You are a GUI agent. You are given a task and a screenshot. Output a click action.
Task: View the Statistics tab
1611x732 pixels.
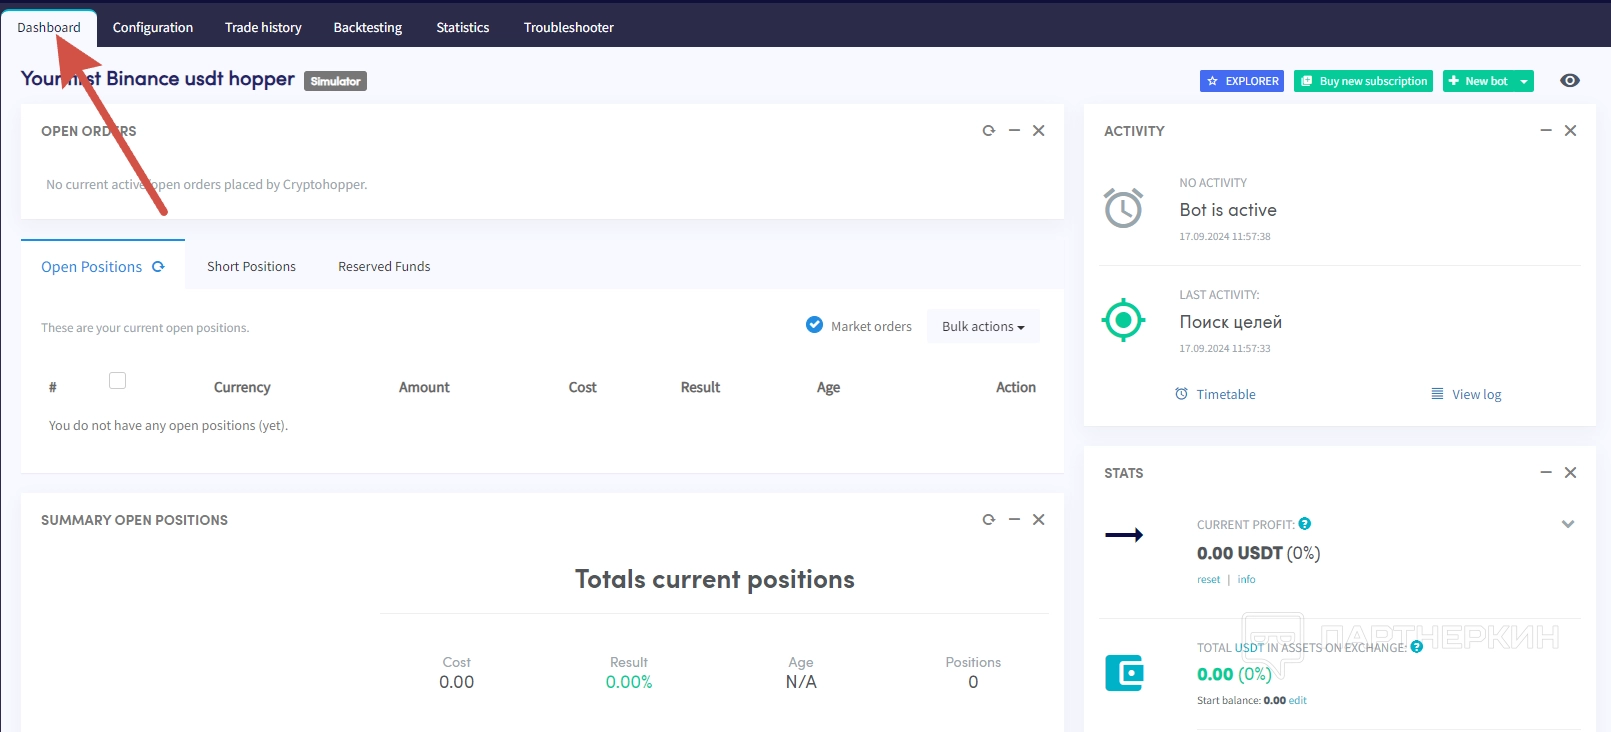click(x=463, y=28)
